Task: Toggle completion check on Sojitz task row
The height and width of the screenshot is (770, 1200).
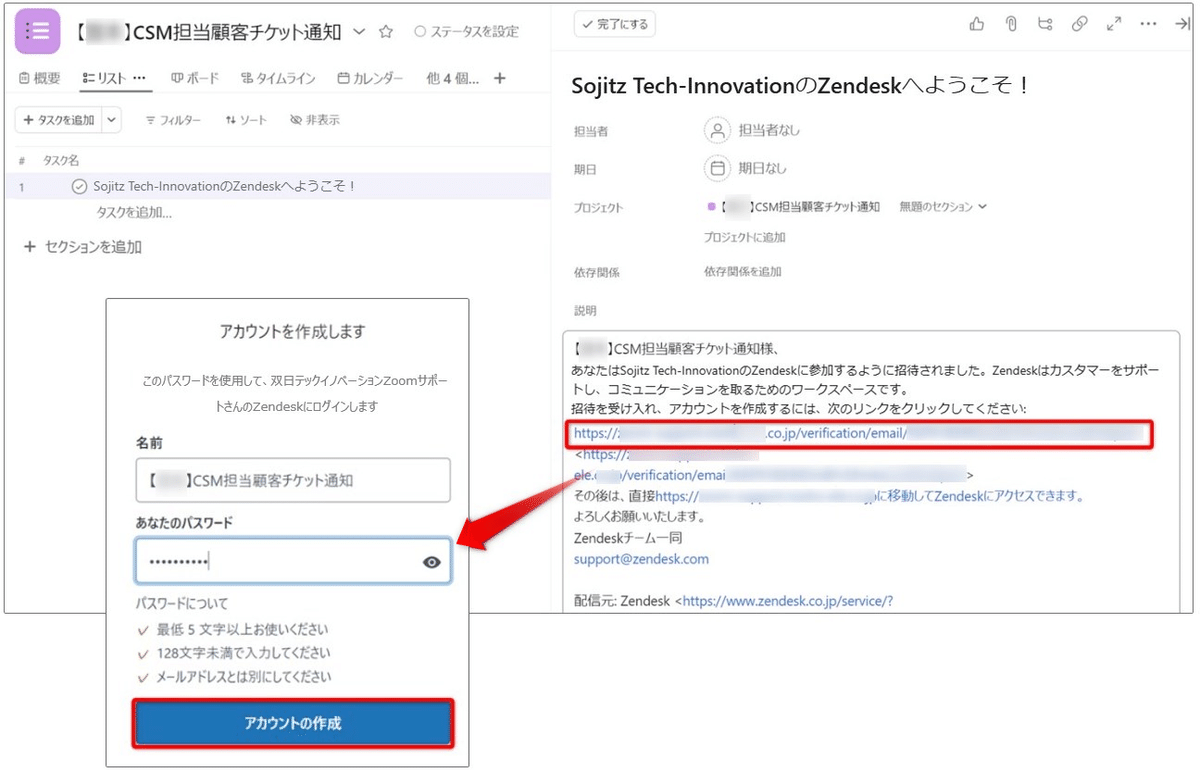Action: (x=80, y=186)
